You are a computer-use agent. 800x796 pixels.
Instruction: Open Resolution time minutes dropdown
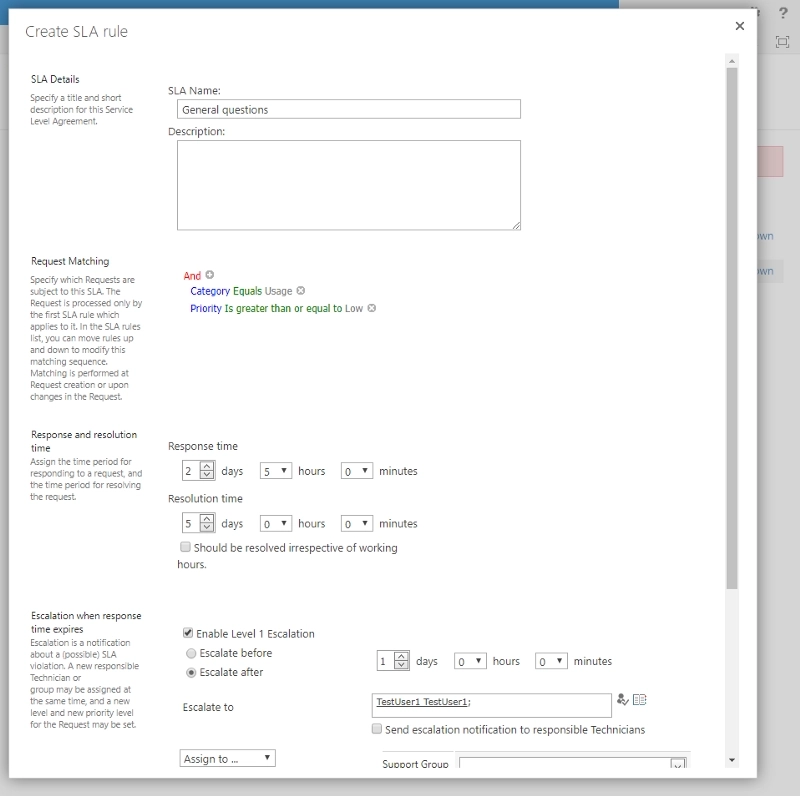[357, 523]
